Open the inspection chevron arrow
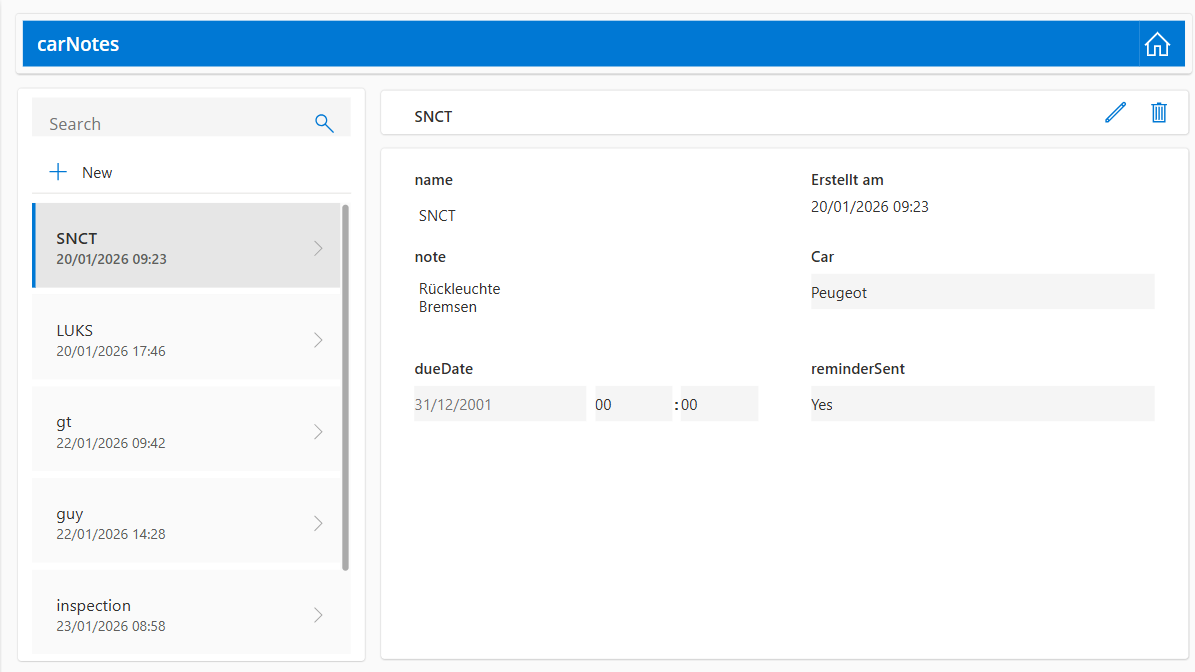This screenshot has width=1195, height=672. 319,615
